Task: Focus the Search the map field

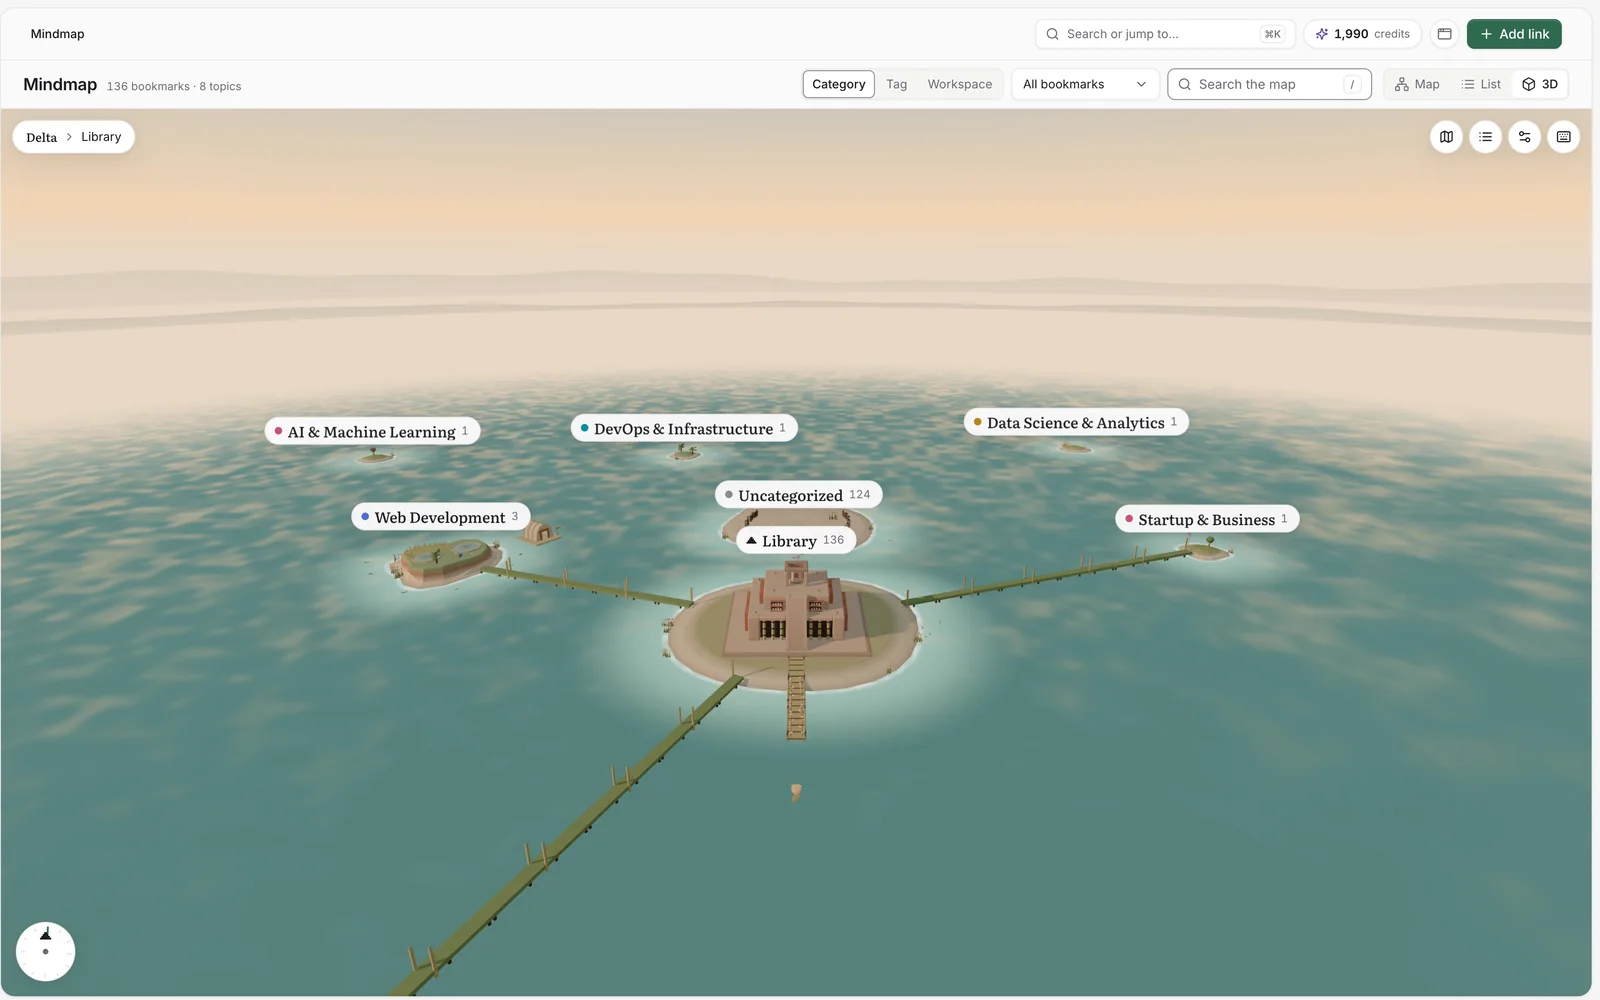Action: click(x=1269, y=84)
